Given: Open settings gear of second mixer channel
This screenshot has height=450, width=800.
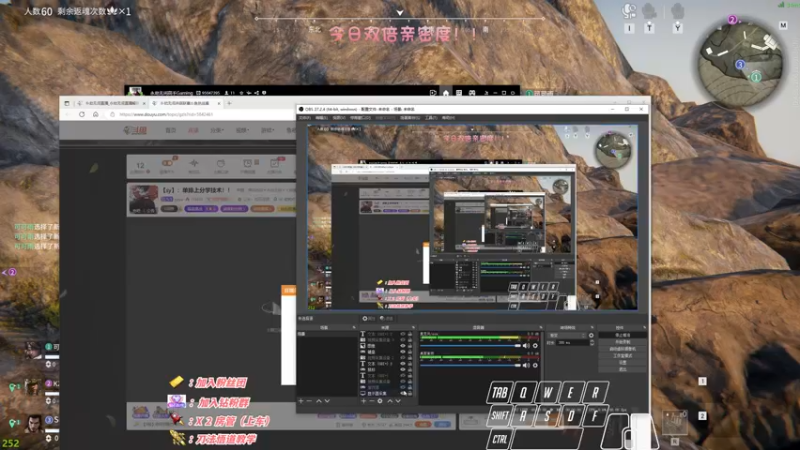Looking at the screenshot, I should point(535,365).
